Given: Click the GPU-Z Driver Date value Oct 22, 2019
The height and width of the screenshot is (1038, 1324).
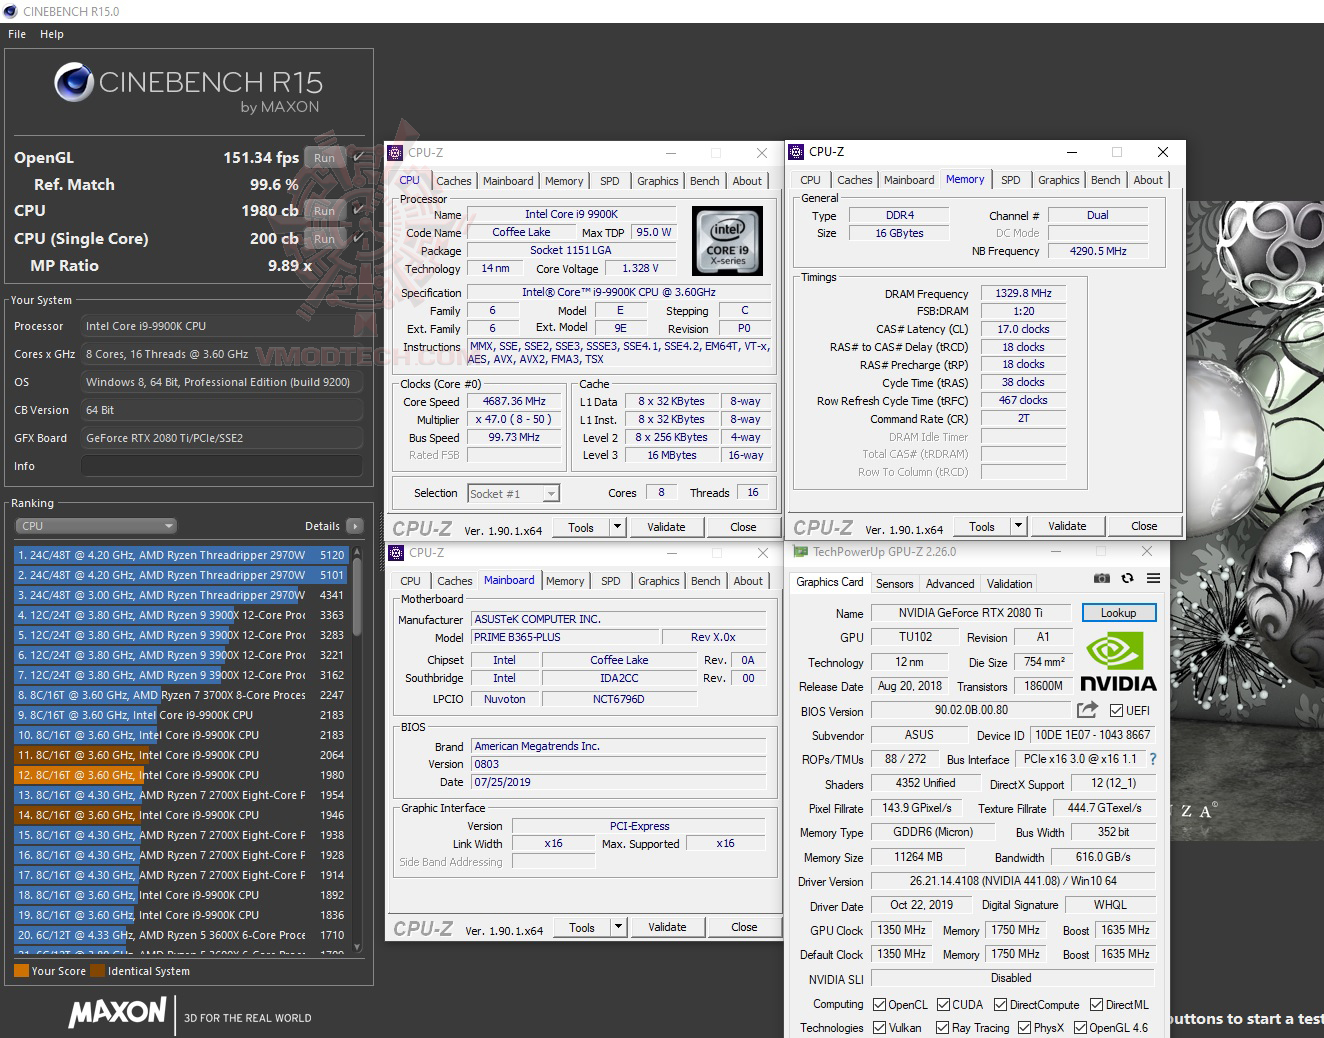Looking at the screenshot, I should tap(921, 905).
